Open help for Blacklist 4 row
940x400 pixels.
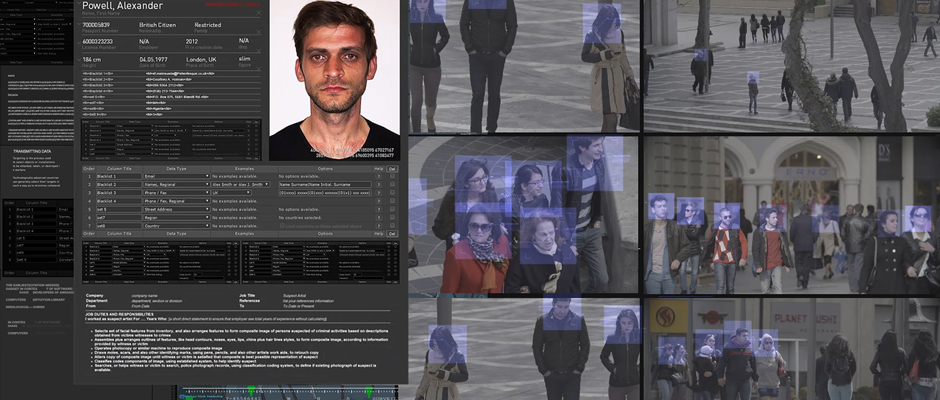click(x=378, y=201)
